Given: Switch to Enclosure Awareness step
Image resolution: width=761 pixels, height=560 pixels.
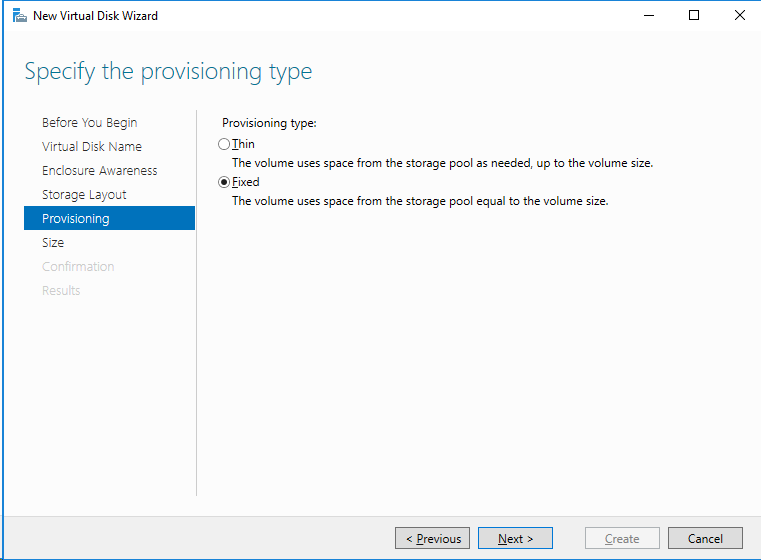Looking at the screenshot, I should (x=99, y=170).
